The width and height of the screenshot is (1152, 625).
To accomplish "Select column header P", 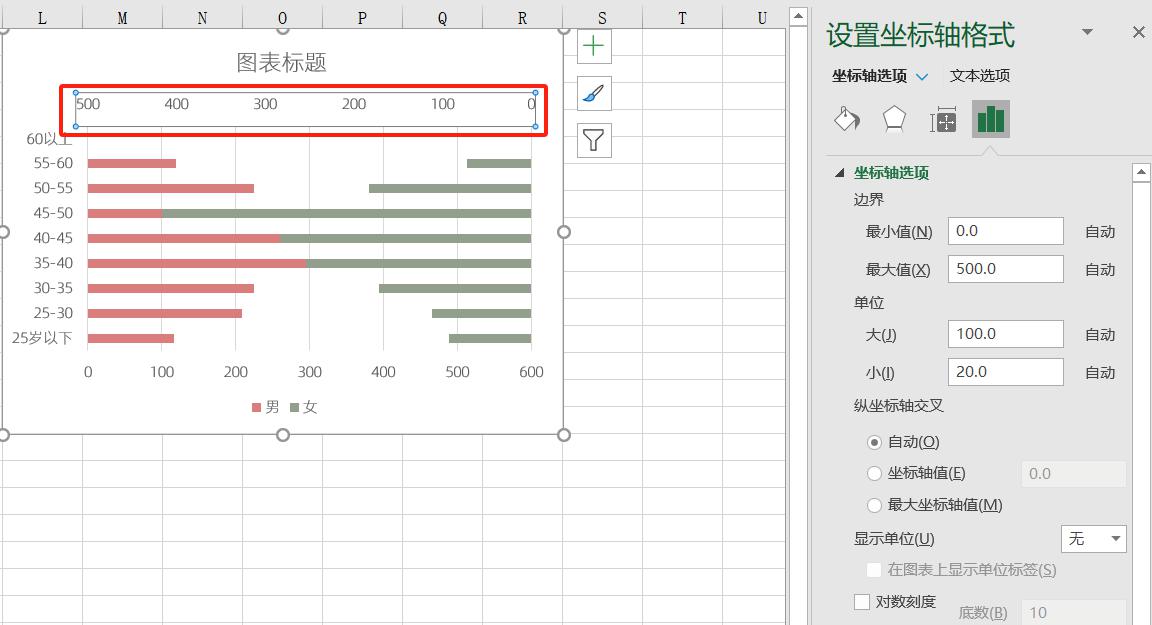I will [x=362, y=18].
